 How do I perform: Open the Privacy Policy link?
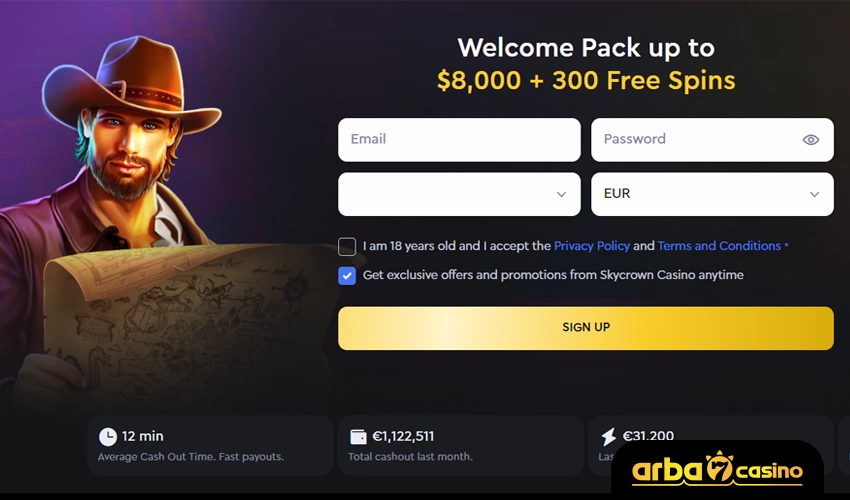pos(591,246)
